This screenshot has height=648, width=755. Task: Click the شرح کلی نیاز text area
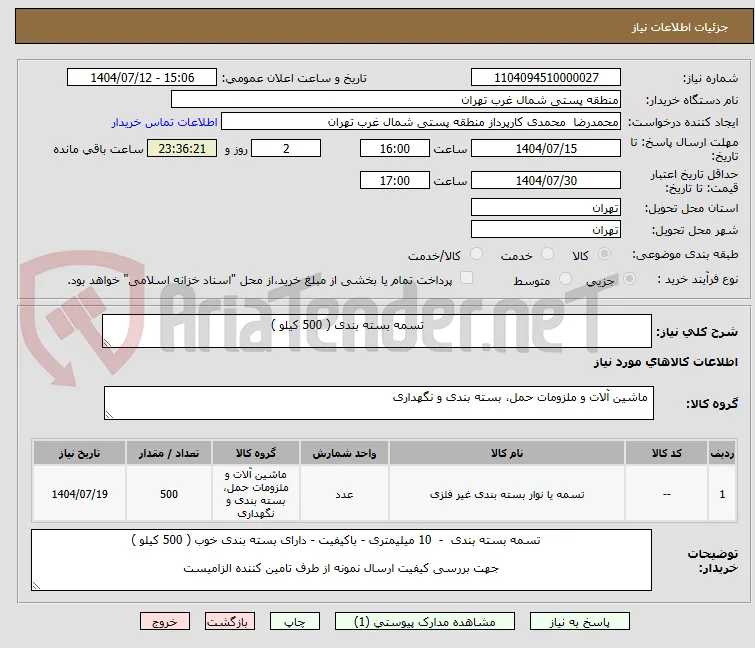[377, 331]
